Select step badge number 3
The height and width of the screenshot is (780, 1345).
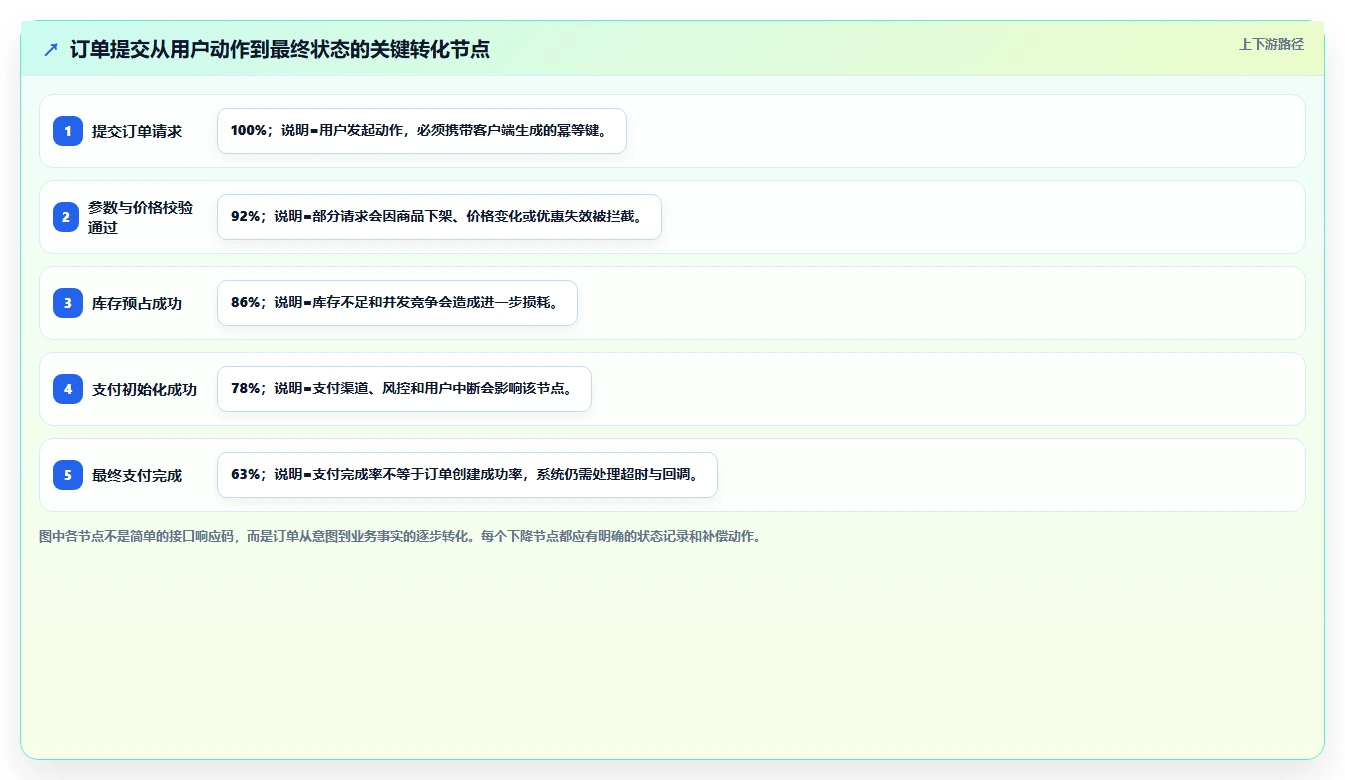68,303
